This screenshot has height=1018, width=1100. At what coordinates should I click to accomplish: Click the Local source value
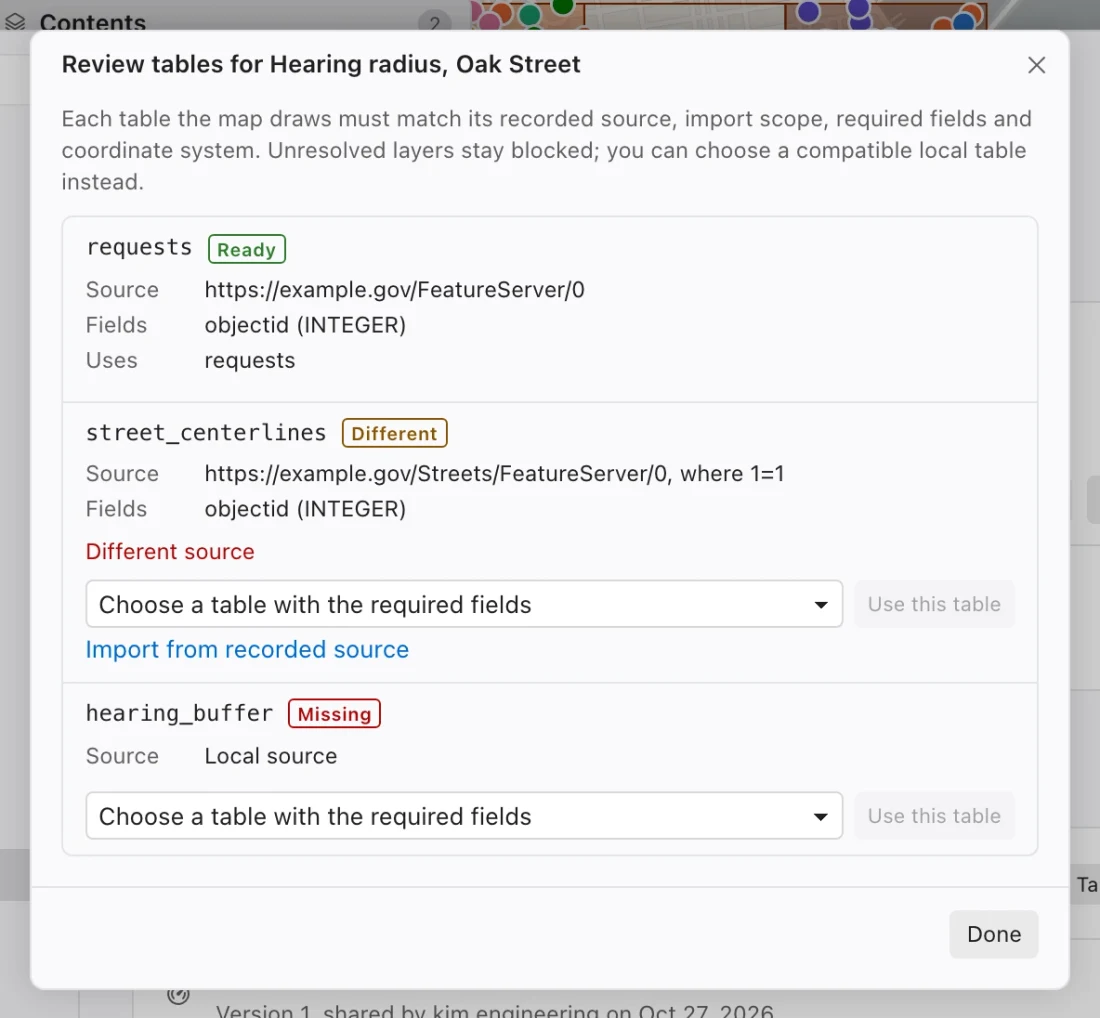click(271, 756)
